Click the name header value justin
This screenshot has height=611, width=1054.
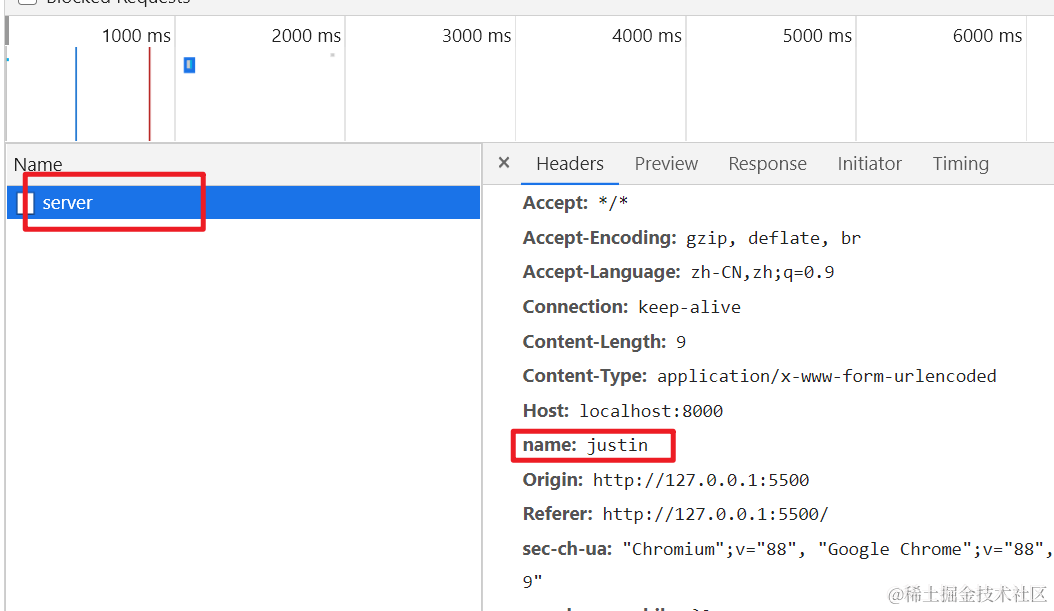pyautogui.click(x=617, y=446)
